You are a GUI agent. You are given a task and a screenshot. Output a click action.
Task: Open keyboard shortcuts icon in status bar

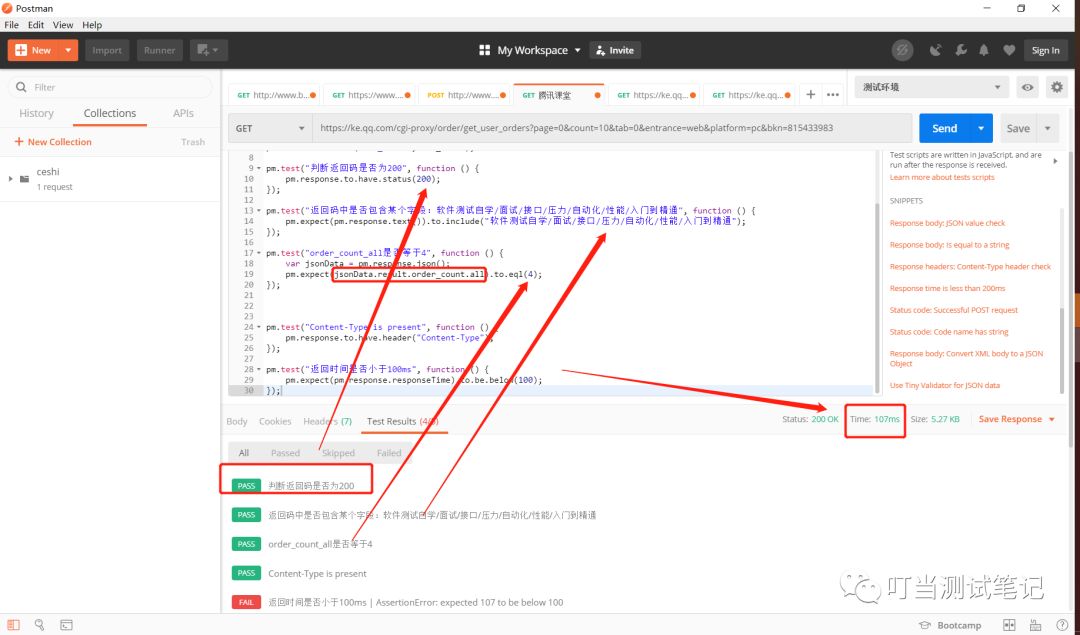(x=1035, y=625)
